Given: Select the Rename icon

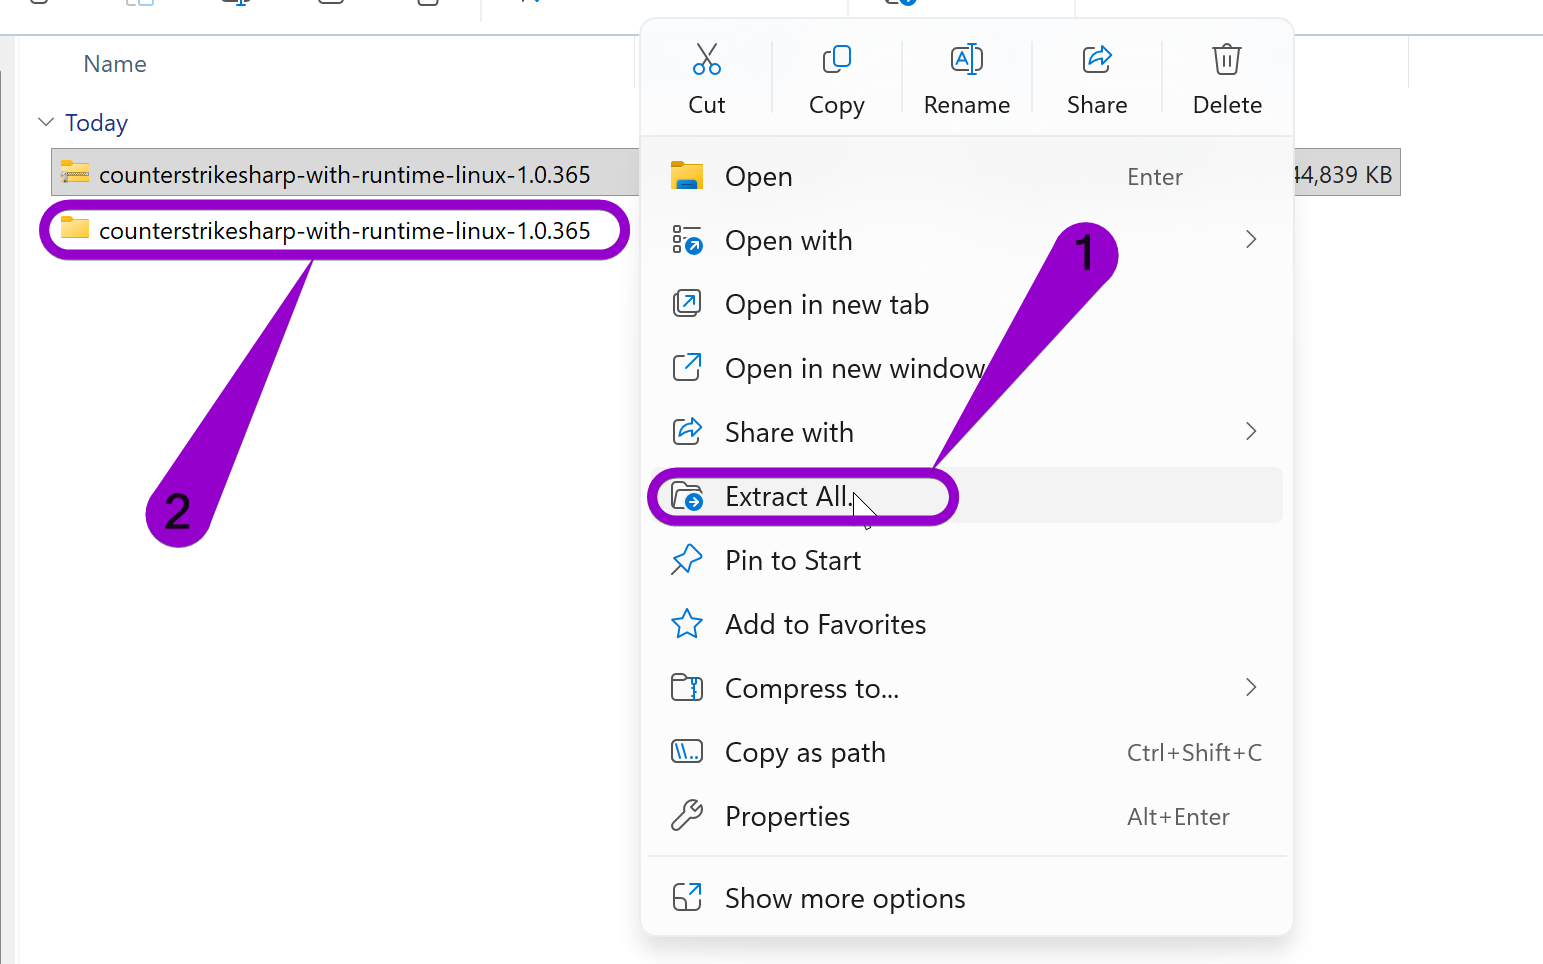Looking at the screenshot, I should point(967,60).
